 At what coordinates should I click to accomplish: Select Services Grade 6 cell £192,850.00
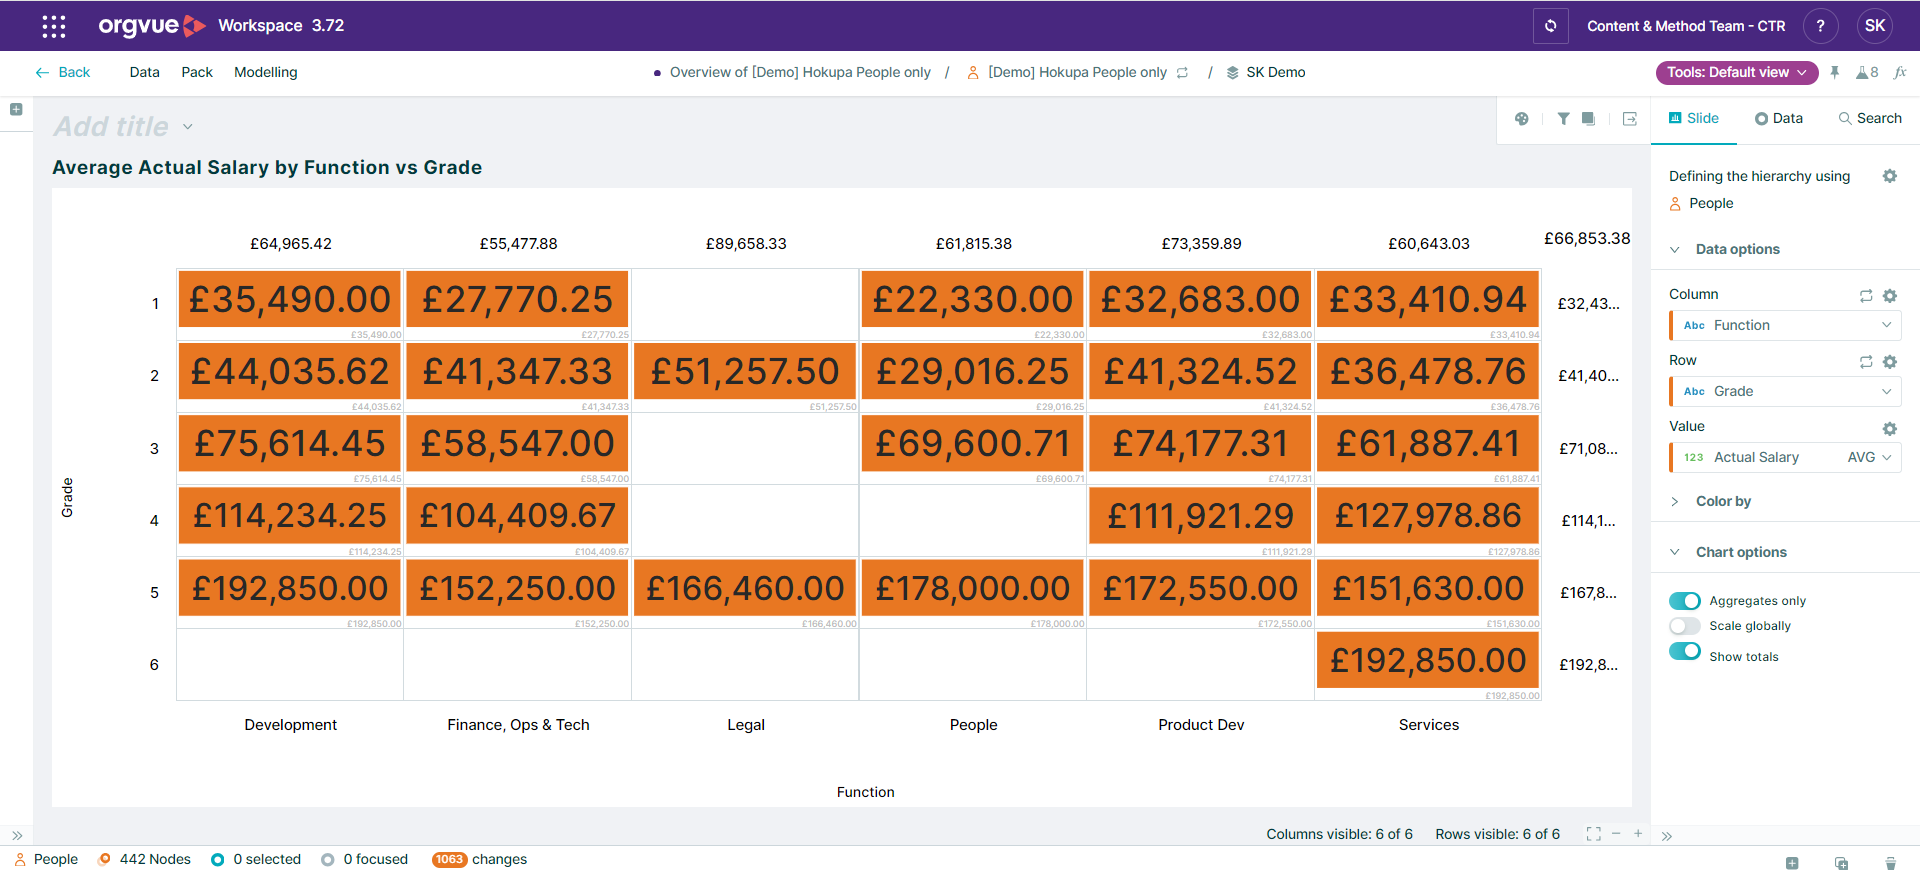[x=1428, y=660]
